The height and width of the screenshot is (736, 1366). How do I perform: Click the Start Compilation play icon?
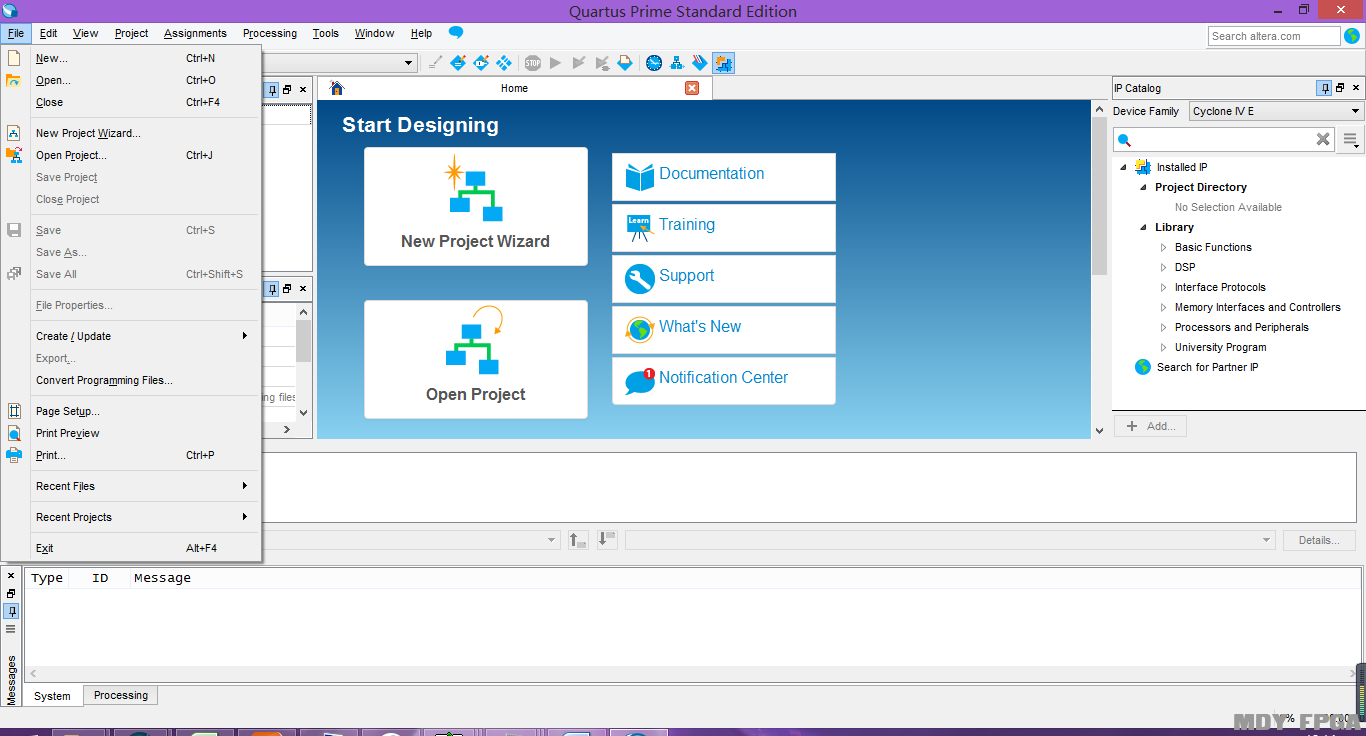coord(556,63)
